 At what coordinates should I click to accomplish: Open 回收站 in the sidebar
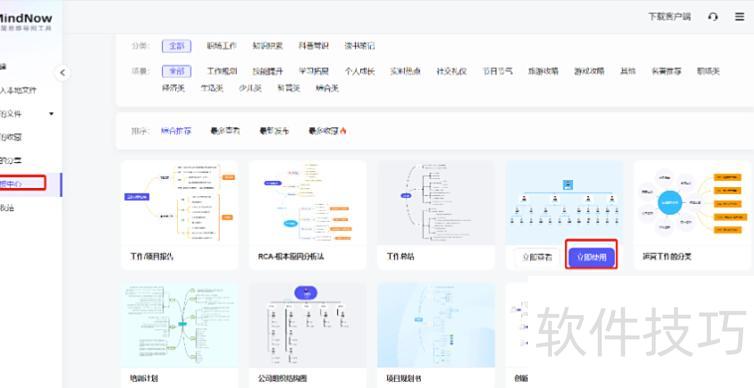[7, 208]
